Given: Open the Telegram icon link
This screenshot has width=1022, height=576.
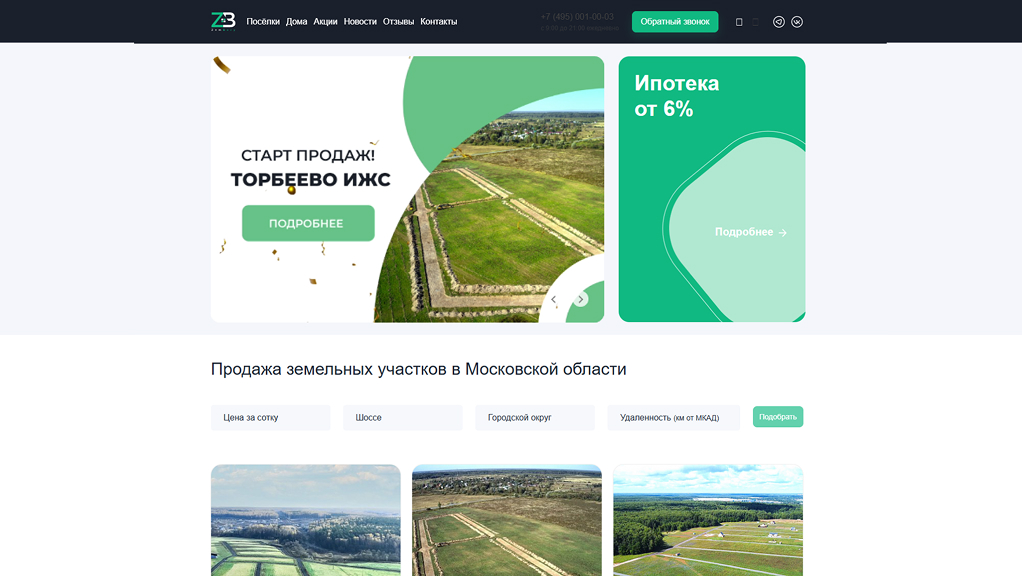Looking at the screenshot, I should tap(778, 22).
